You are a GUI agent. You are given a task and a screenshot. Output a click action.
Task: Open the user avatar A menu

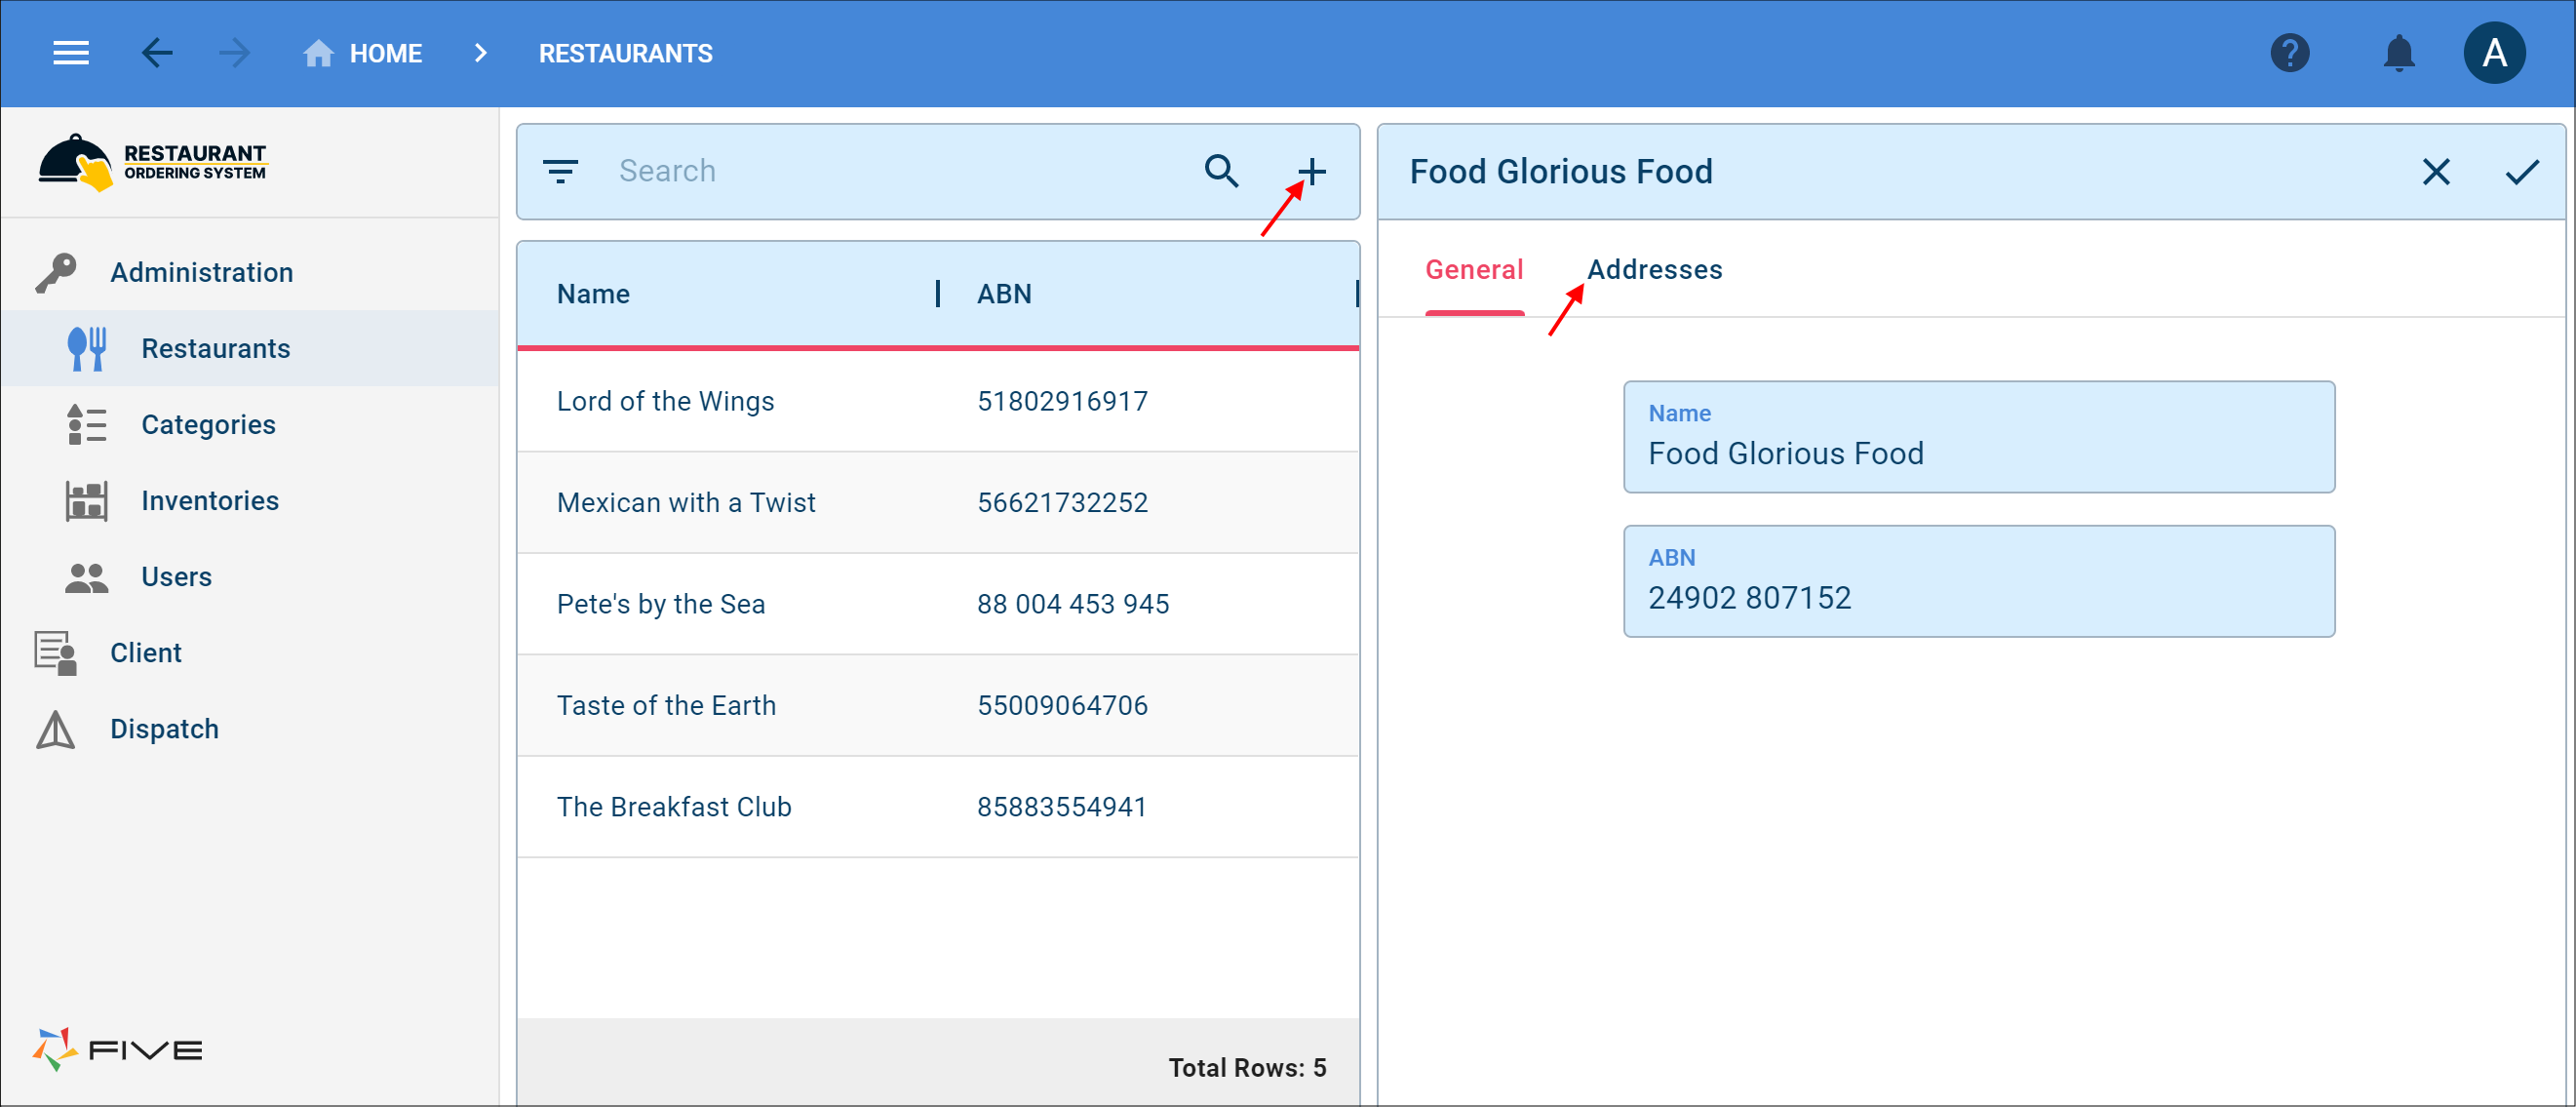click(2494, 53)
